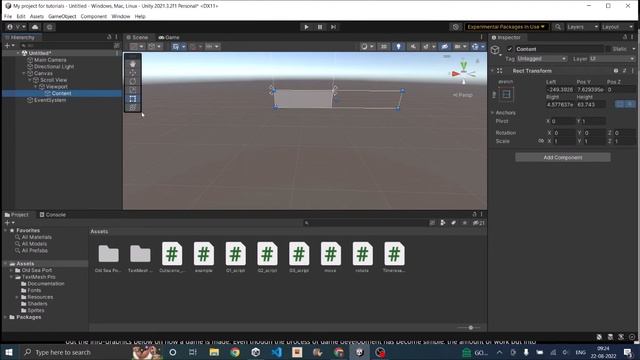Click the orientation gizmo red X axis
Image resolution: width=640 pixels, height=360 pixels.
[x=455, y=74]
